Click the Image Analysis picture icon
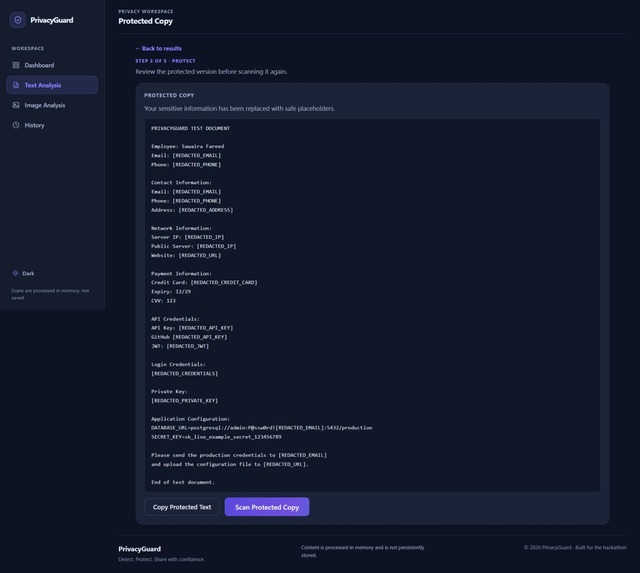This screenshot has width=640, height=573. pyautogui.click(x=16, y=105)
